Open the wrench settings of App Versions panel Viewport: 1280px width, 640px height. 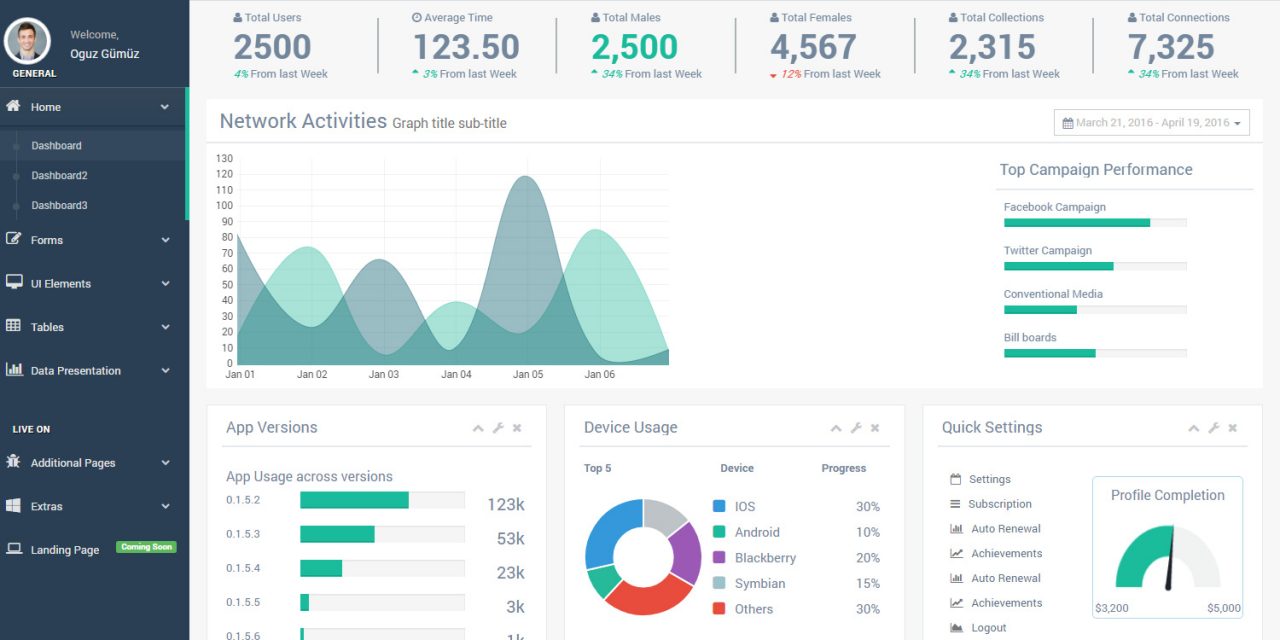498,428
